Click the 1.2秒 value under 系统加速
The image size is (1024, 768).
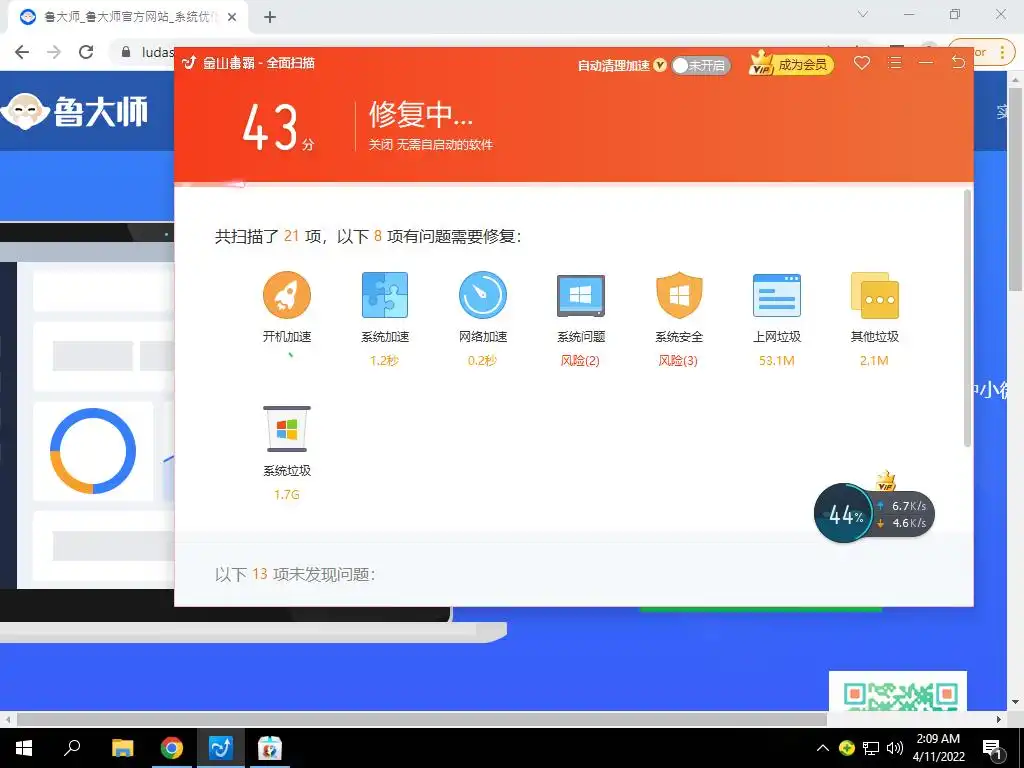(384, 360)
